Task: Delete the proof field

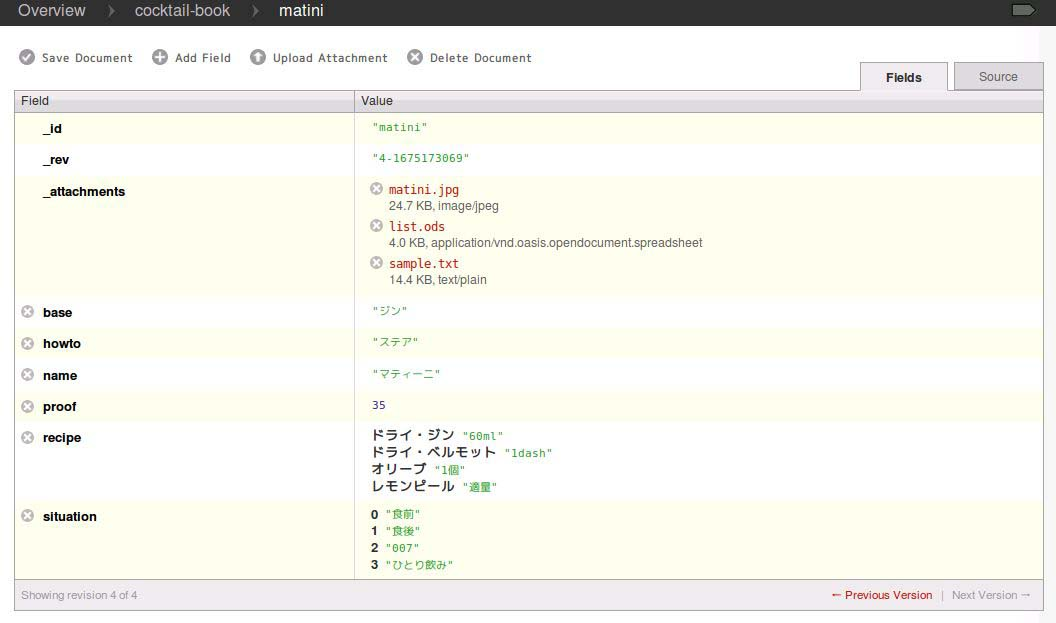Action: pyautogui.click(x=28, y=406)
